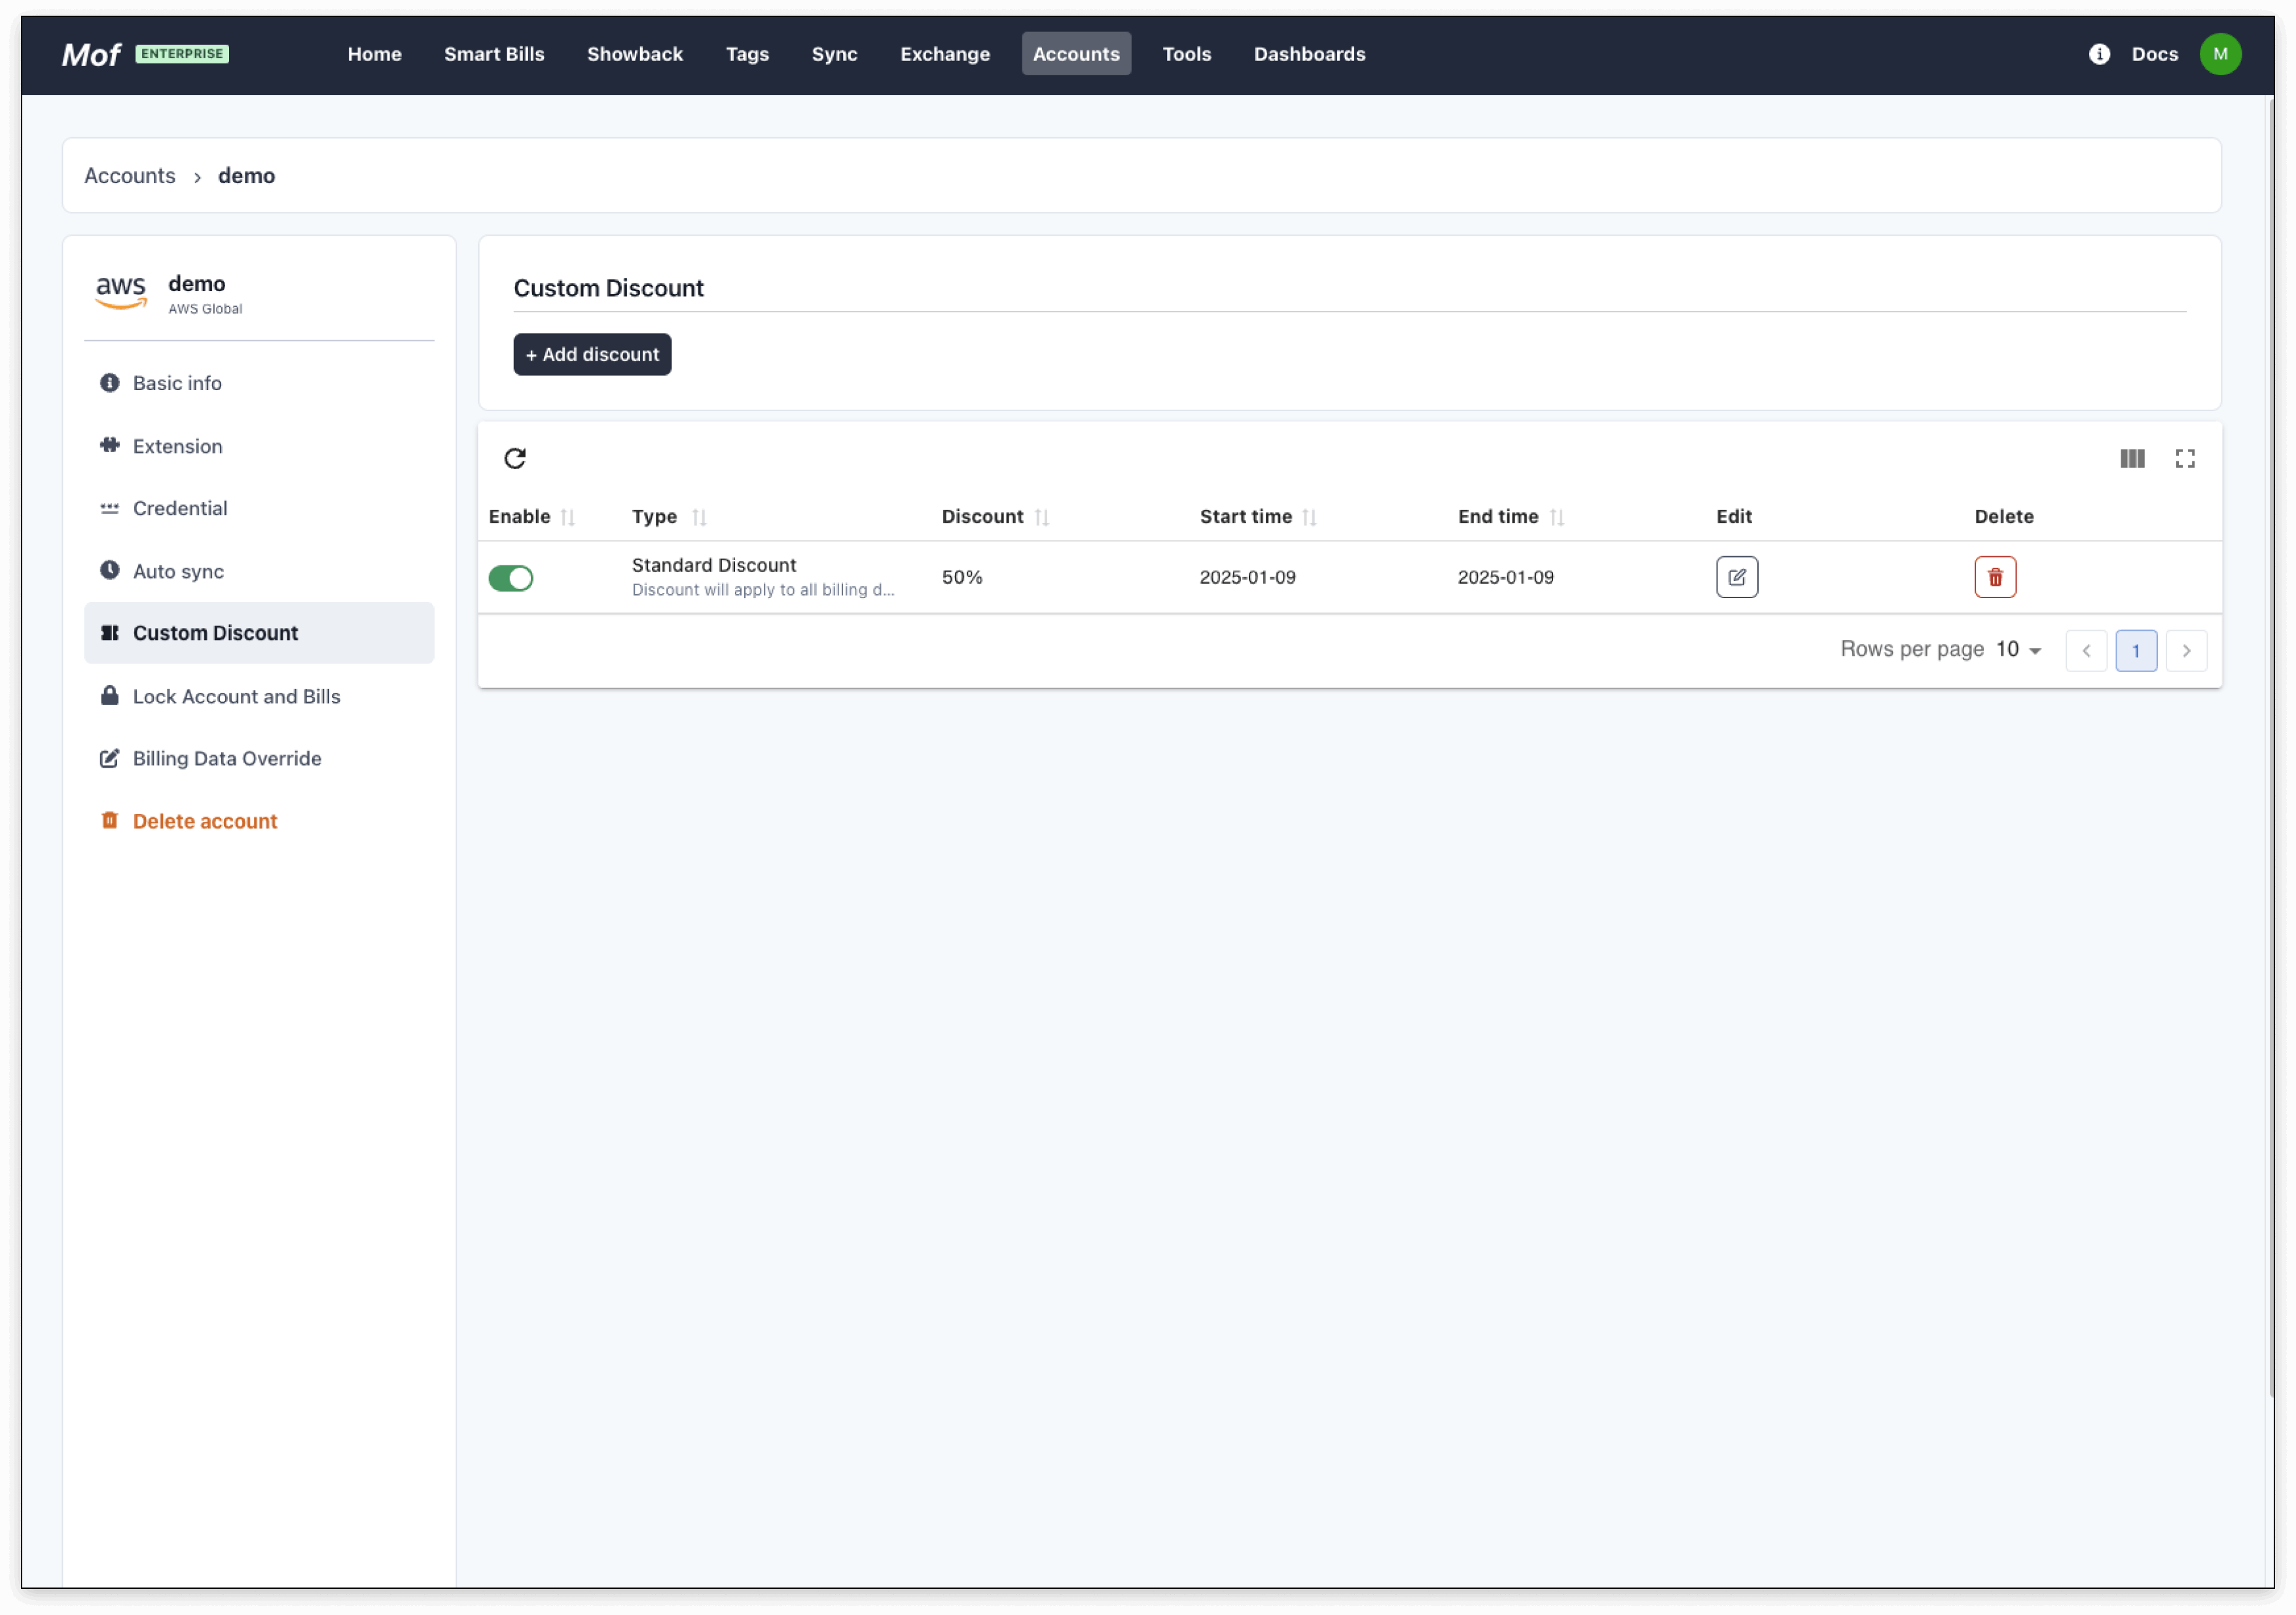Open Auto sync section

pyautogui.click(x=259, y=571)
